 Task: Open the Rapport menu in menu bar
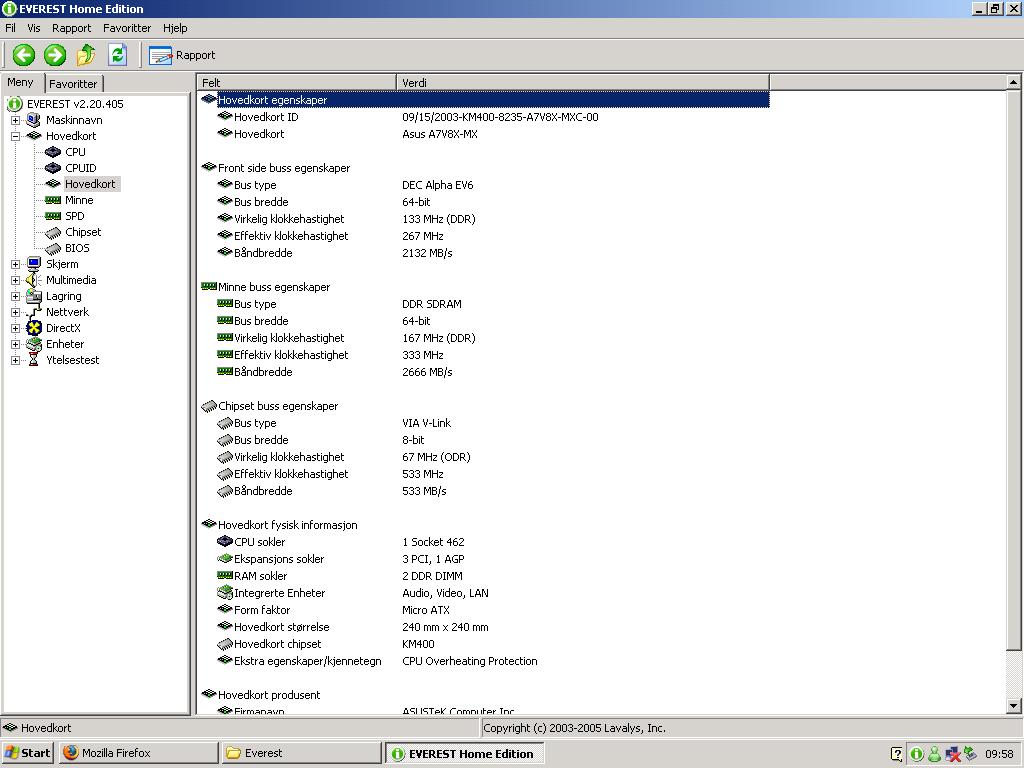click(x=71, y=28)
